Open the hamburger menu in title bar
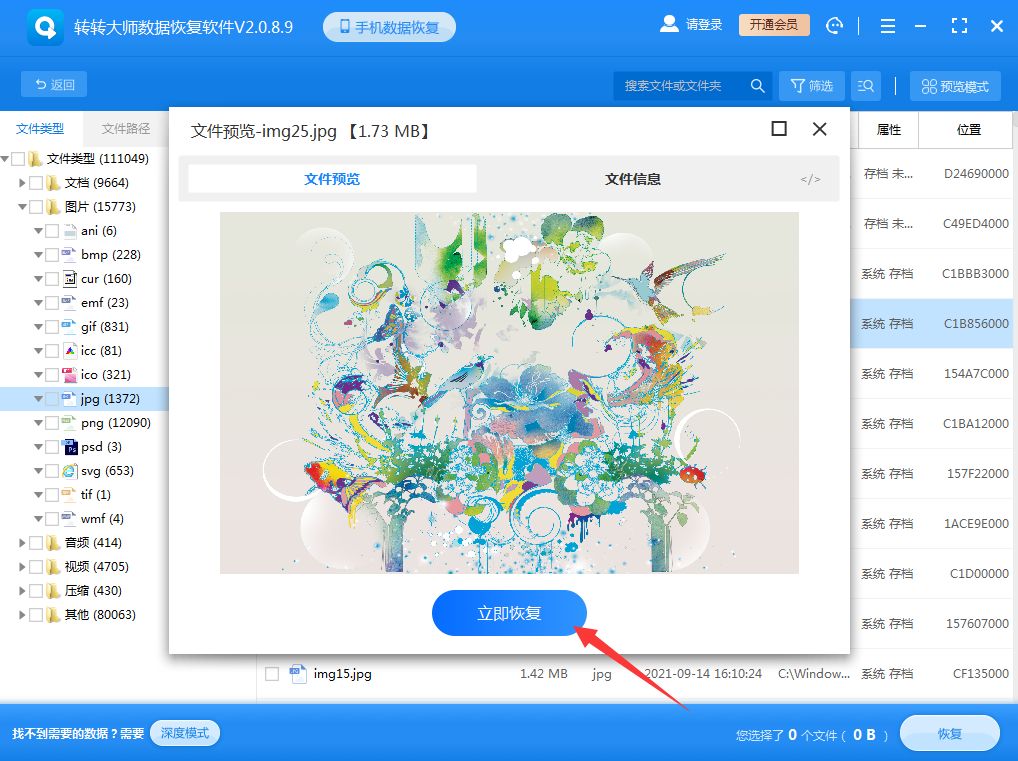The height and width of the screenshot is (761, 1018). coord(887,25)
